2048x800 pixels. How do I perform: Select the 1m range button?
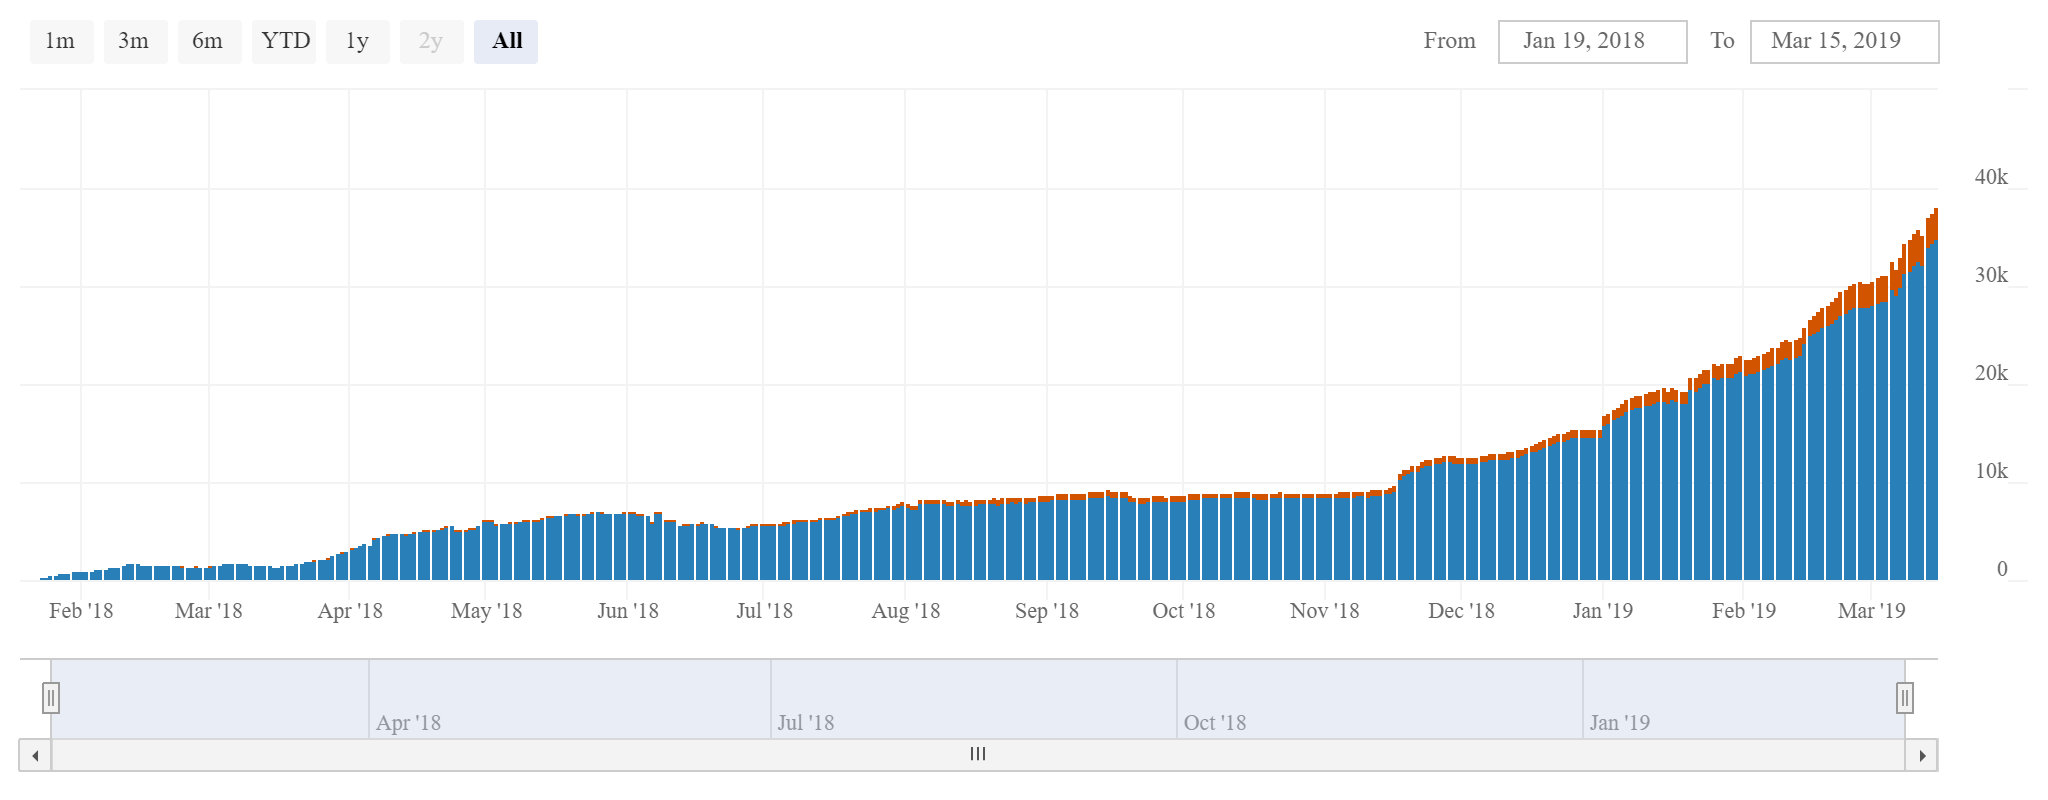point(61,42)
